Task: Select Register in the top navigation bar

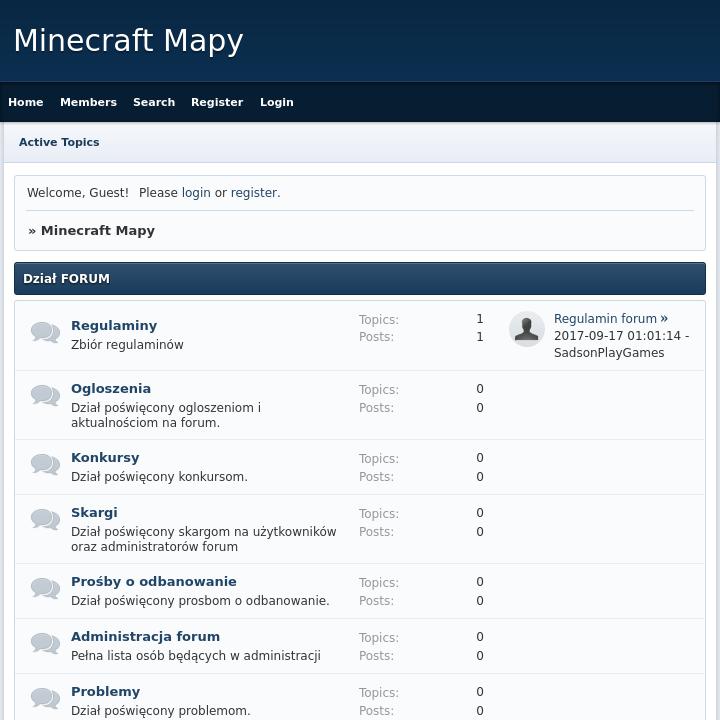Action: point(217,102)
